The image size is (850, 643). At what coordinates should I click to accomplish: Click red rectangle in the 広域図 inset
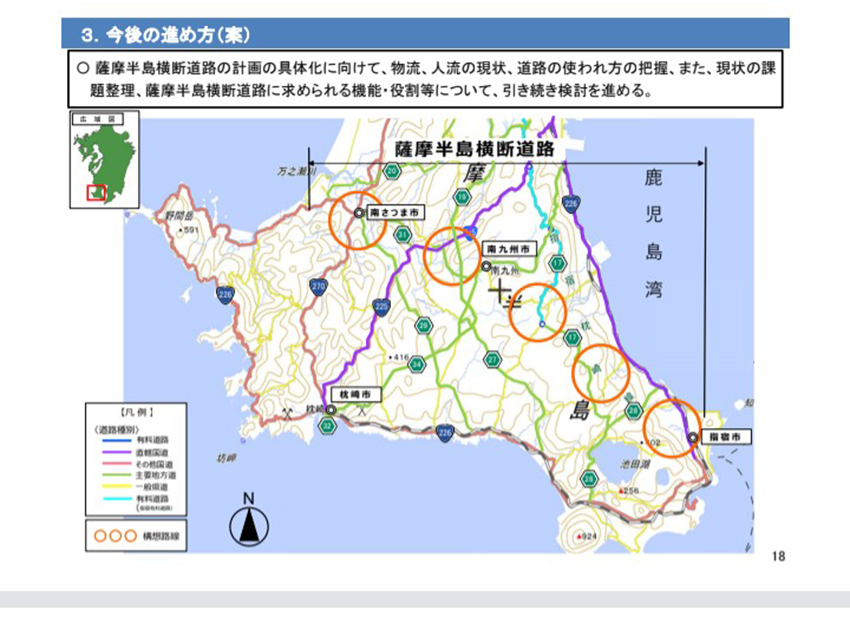tap(96, 192)
